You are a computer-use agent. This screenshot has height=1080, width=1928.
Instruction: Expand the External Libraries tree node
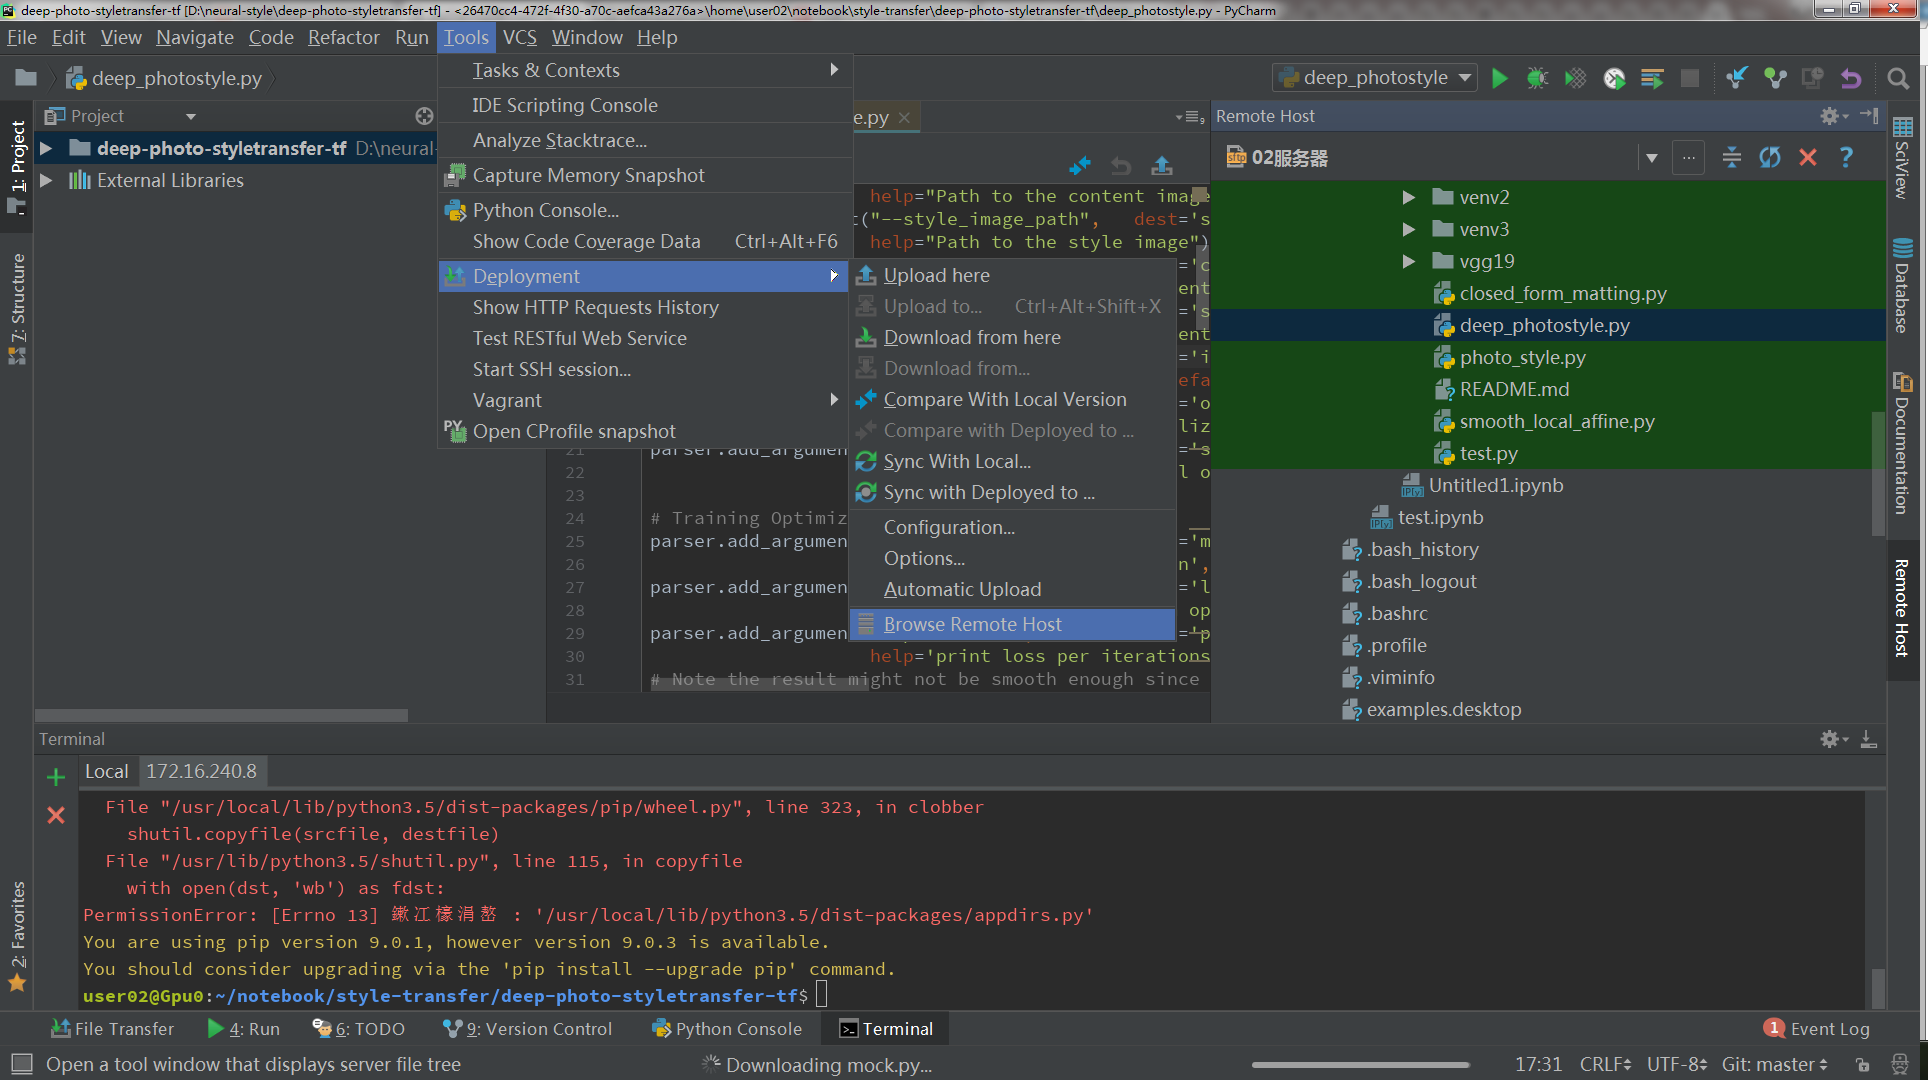click(46, 180)
